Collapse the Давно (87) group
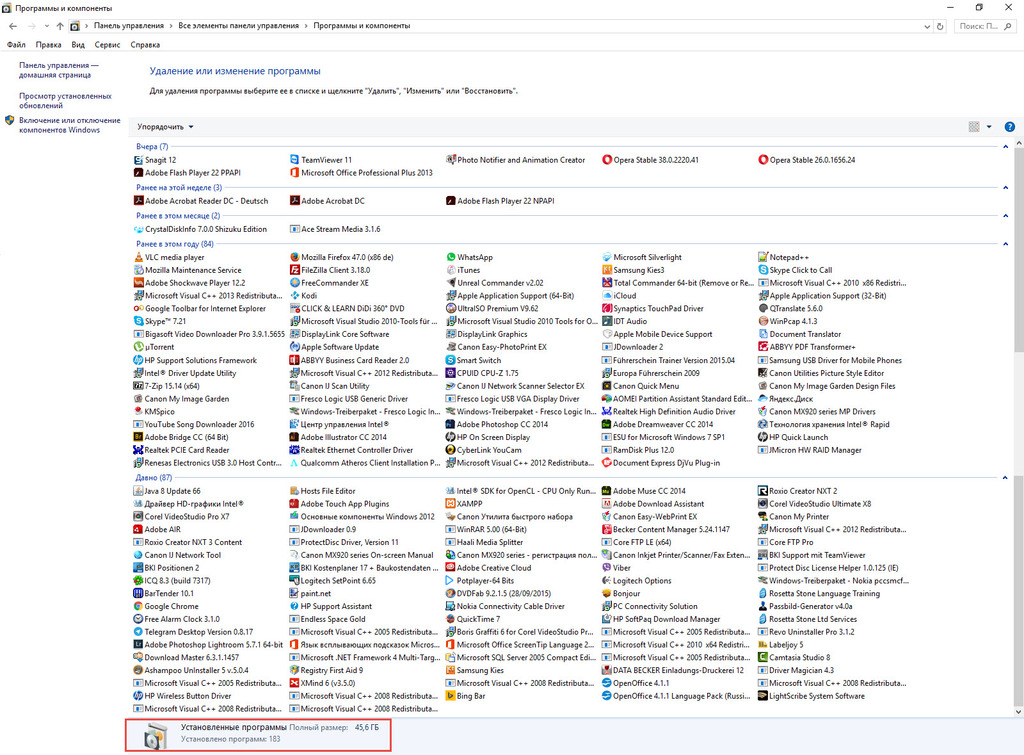 [1005, 478]
